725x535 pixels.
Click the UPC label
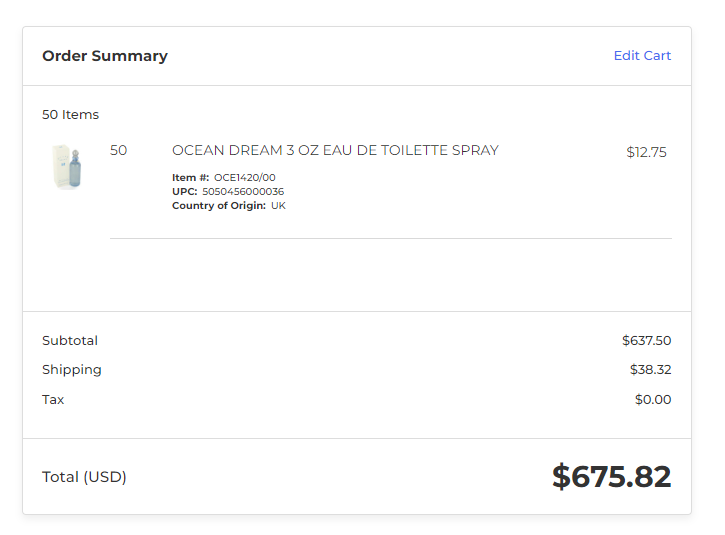click(184, 191)
